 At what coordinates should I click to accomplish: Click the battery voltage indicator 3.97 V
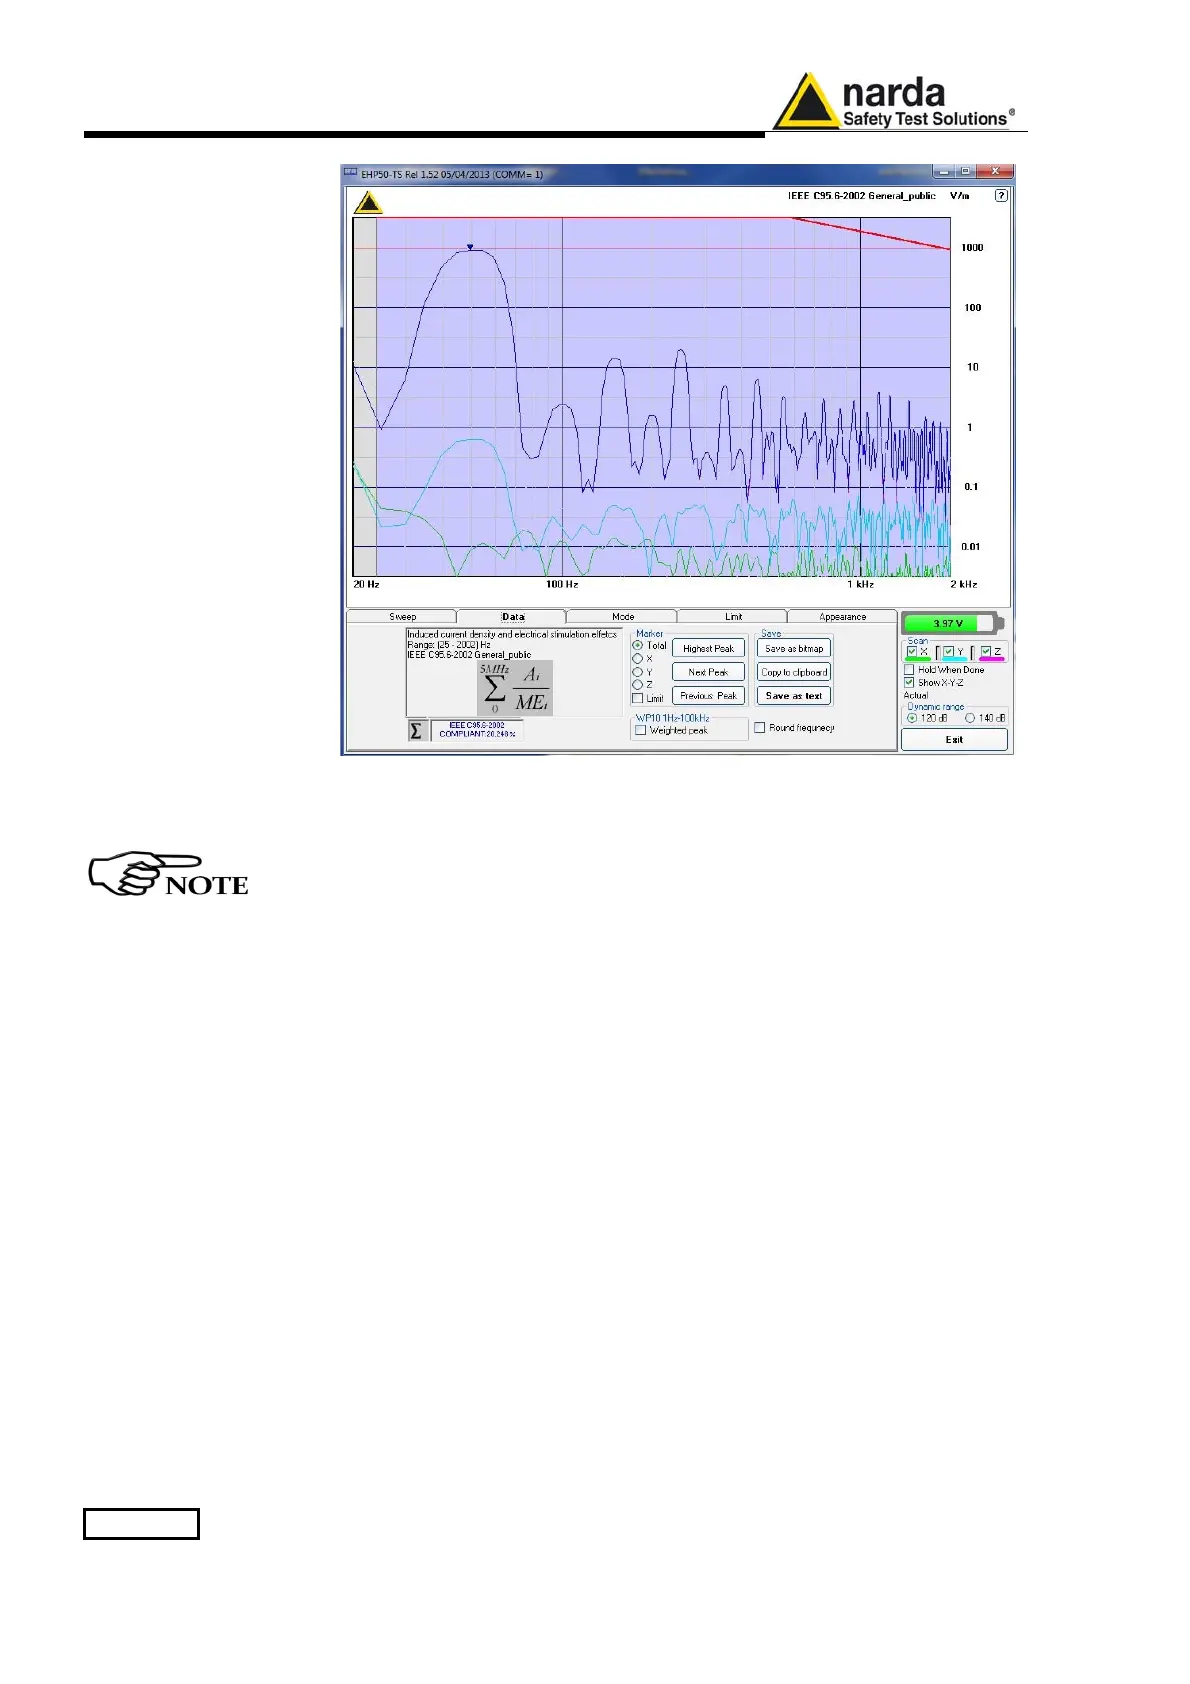952,623
